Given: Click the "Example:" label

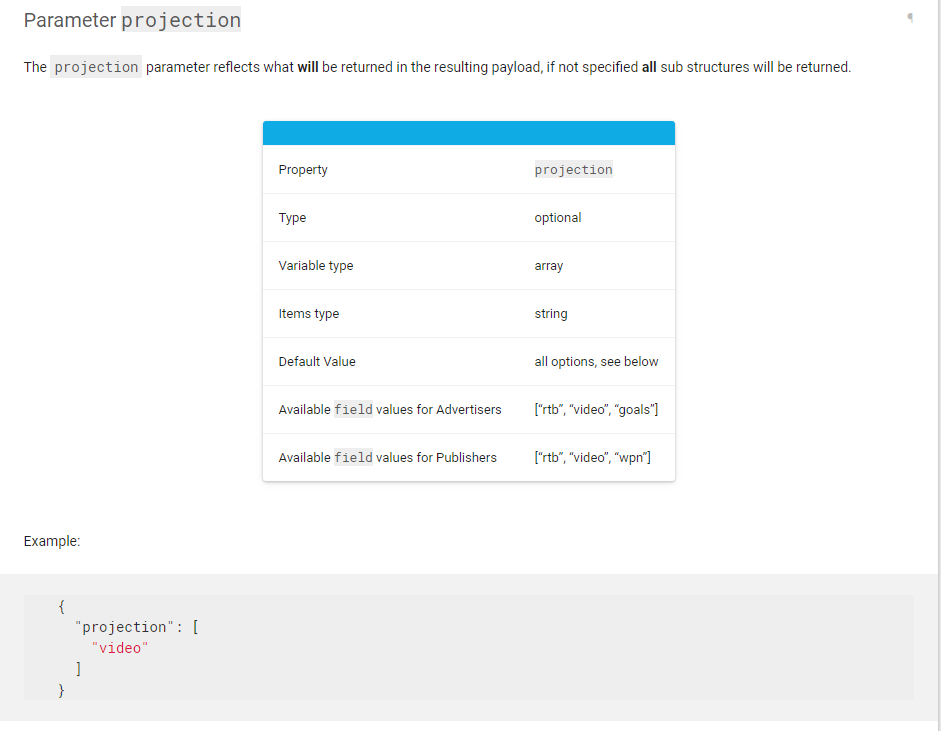Looking at the screenshot, I should [52, 541].
